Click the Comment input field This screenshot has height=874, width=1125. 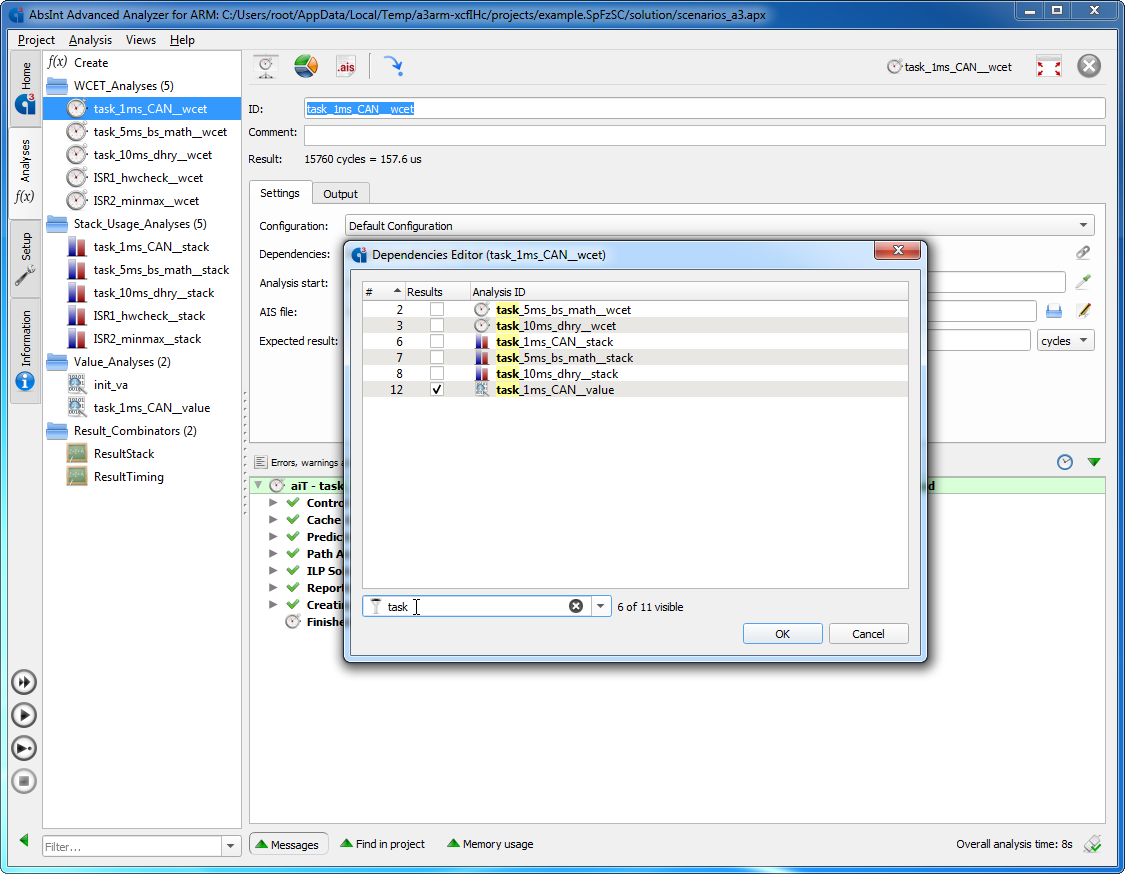point(704,135)
